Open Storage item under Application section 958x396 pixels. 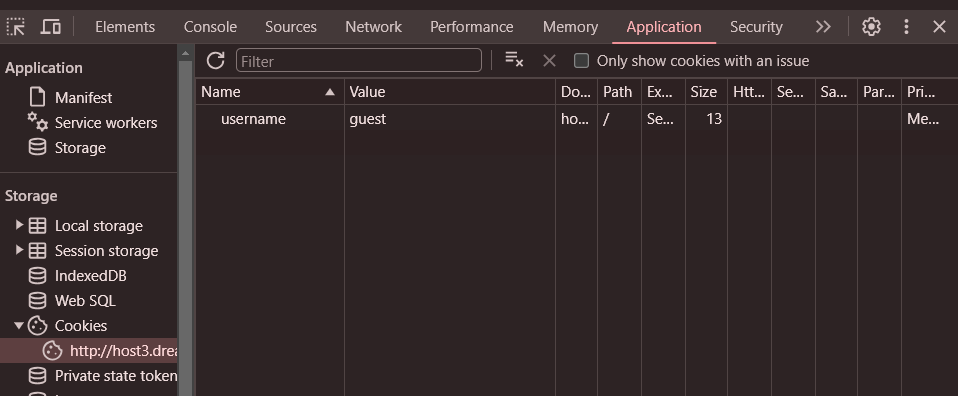click(80, 148)
